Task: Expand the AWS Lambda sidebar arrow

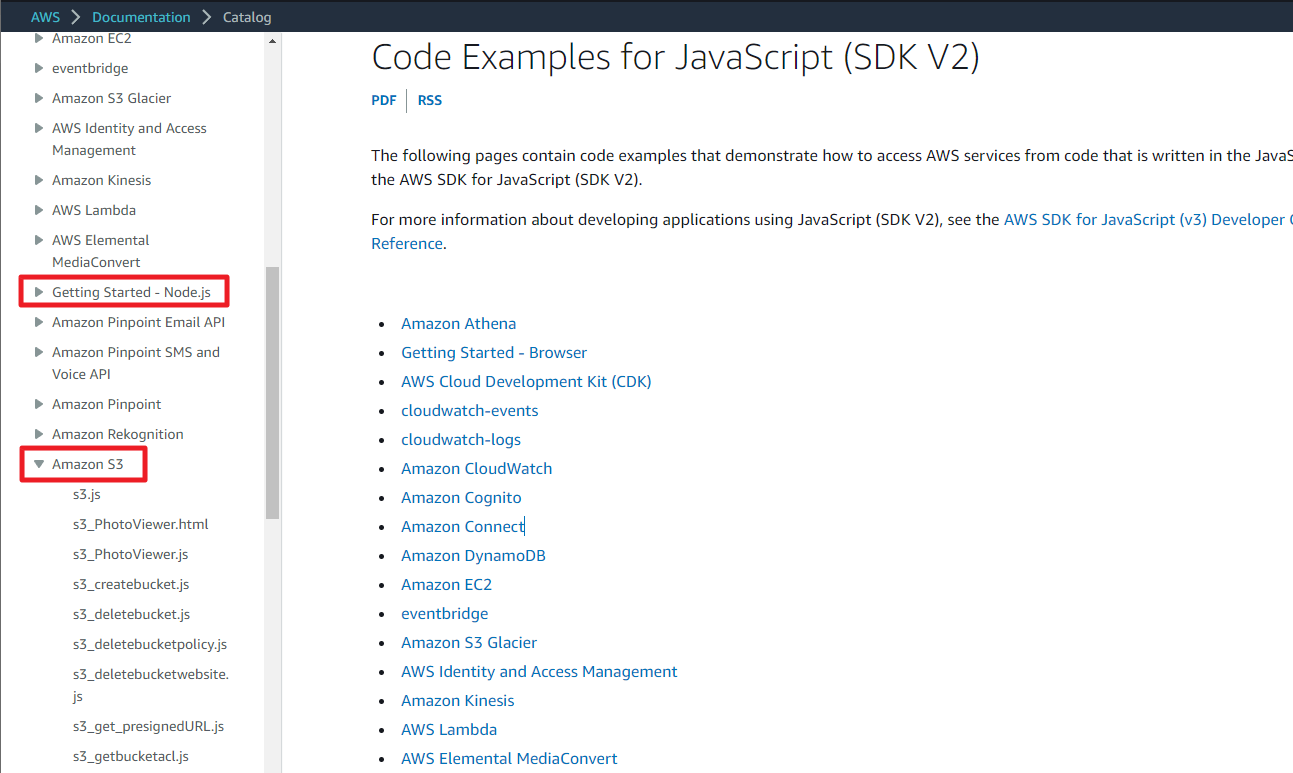Action: [39, 210]
